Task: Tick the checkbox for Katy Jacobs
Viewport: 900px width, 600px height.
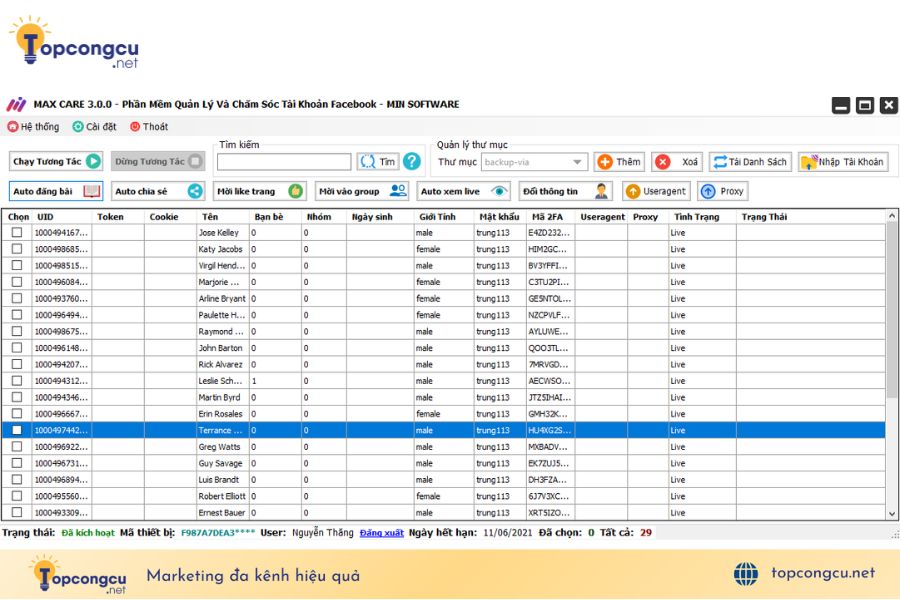Action: pyautogui.click(x=17, y=249)
